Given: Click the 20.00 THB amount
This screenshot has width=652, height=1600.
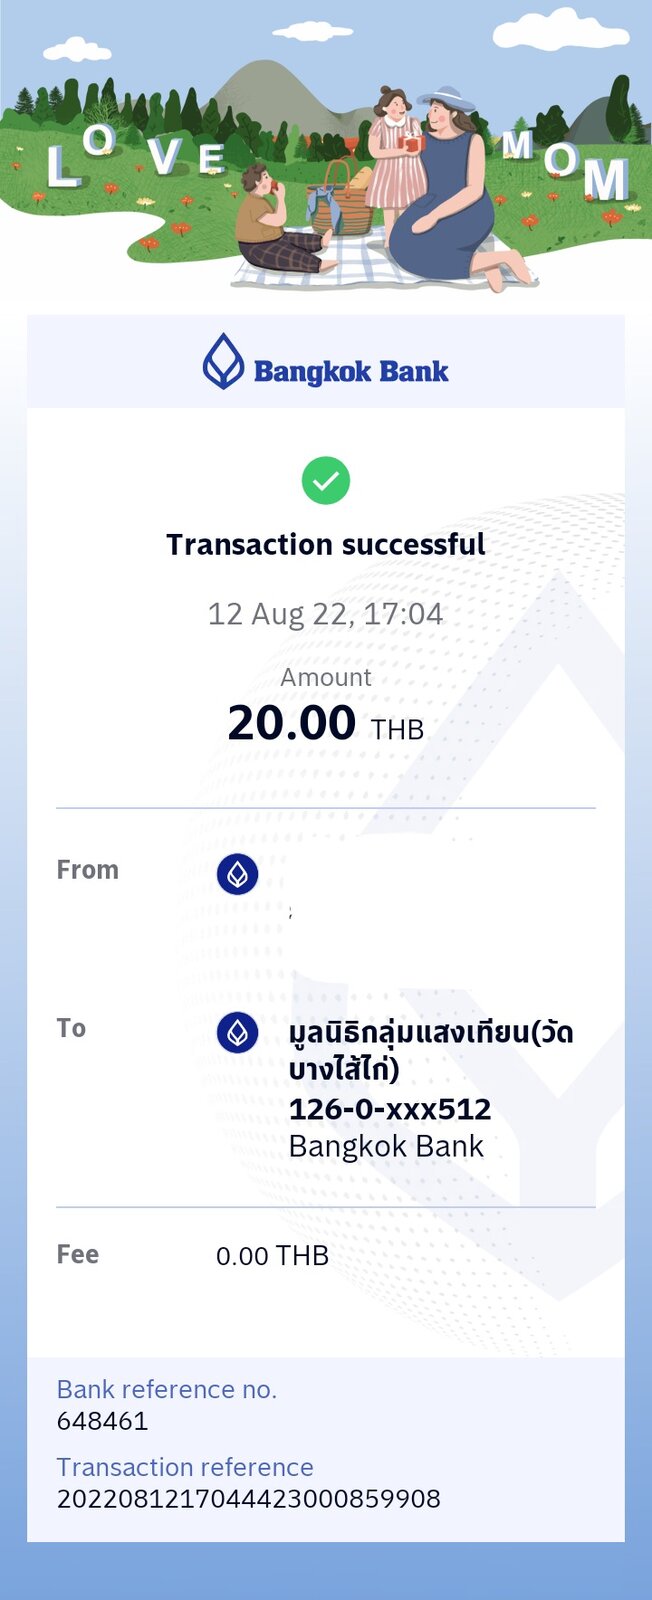Looking at the screenshot, I should point(326,723).
